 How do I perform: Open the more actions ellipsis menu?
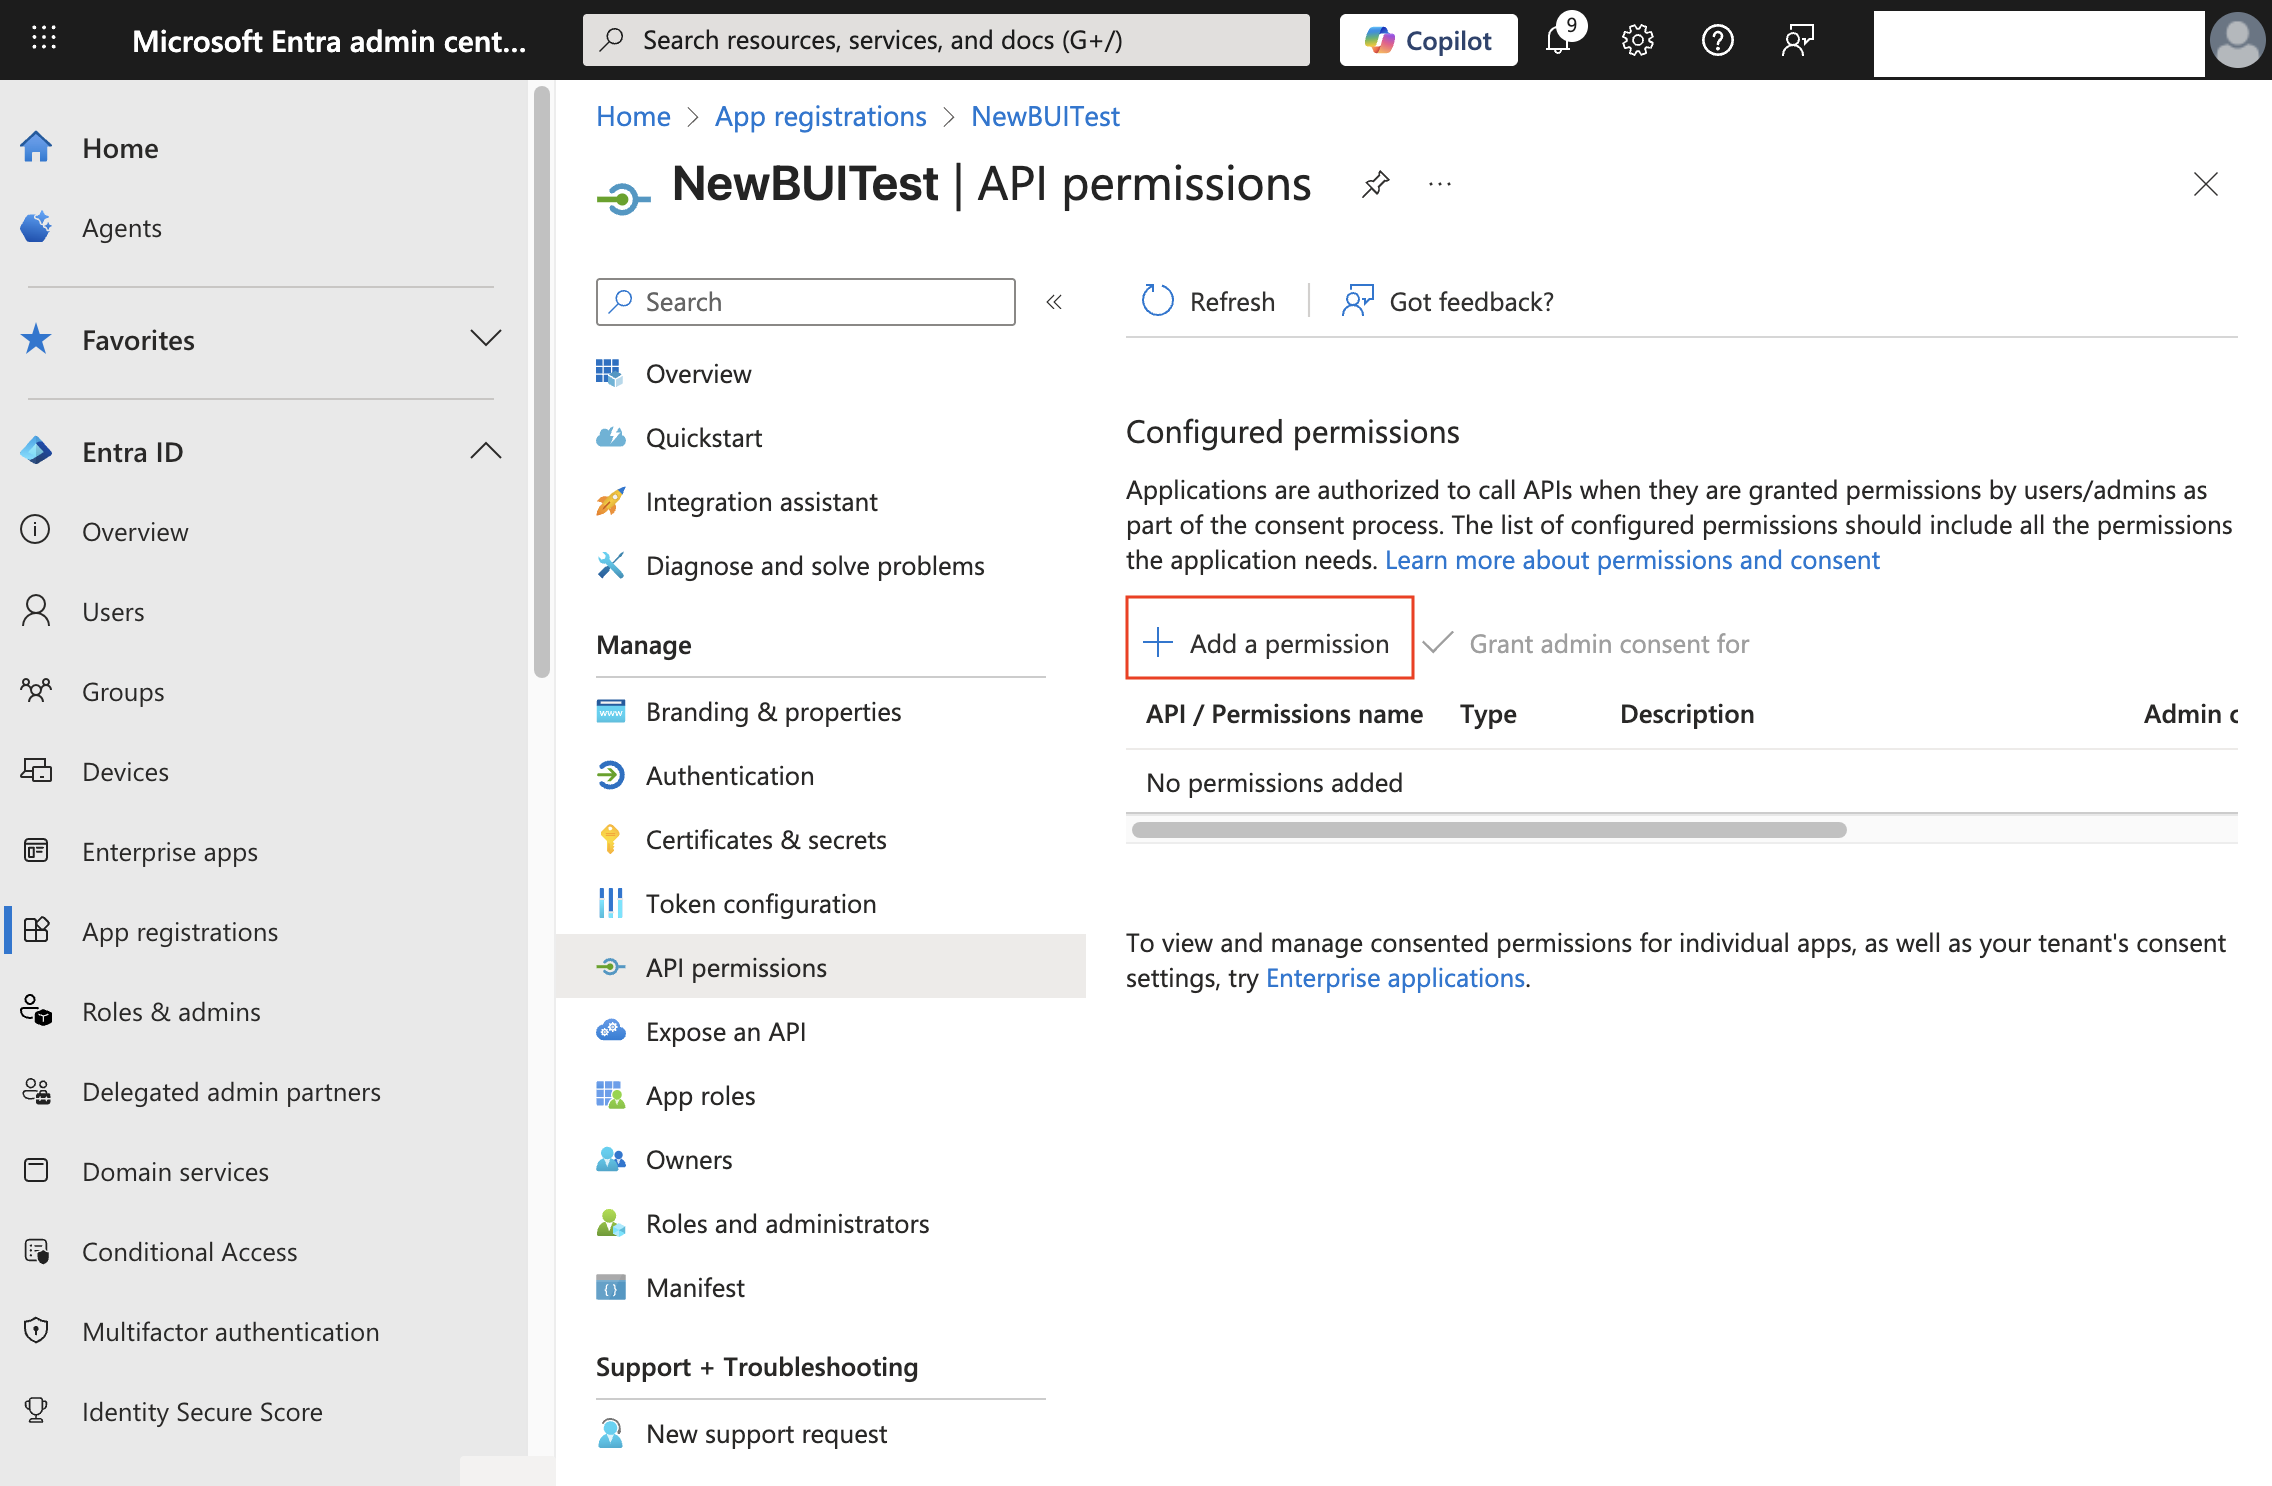[1440, 184]
